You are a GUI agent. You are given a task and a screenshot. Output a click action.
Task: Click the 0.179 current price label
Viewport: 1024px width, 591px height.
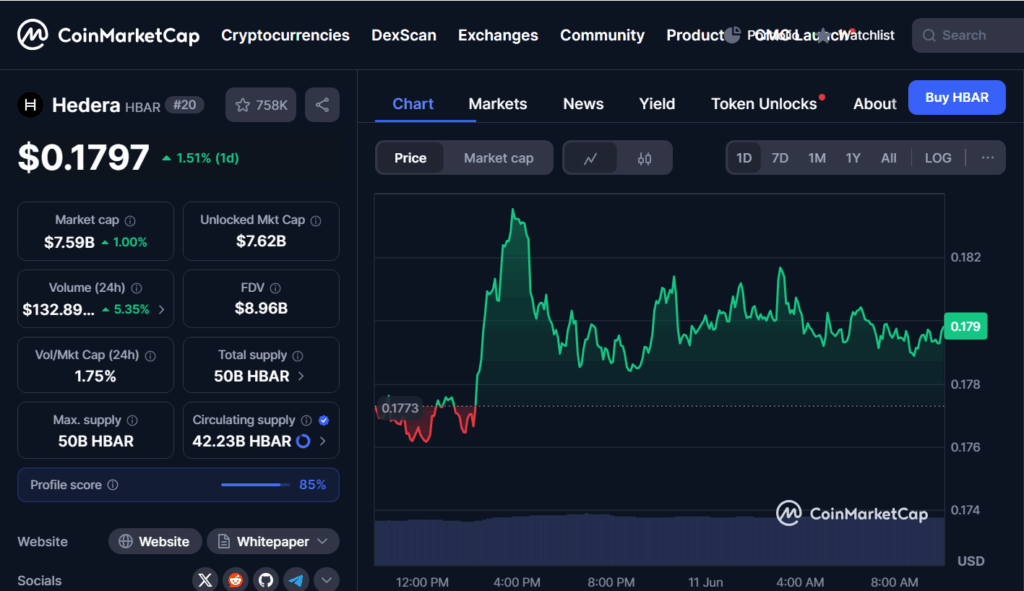(x=965, y=327)
